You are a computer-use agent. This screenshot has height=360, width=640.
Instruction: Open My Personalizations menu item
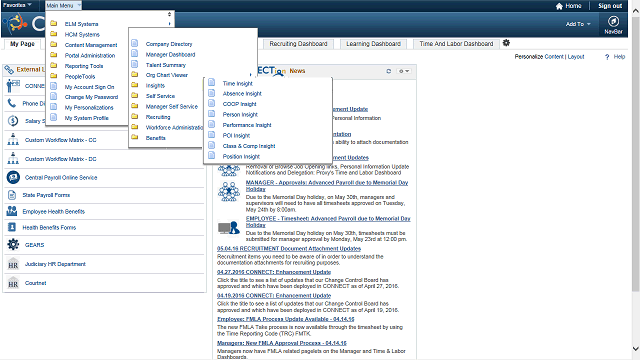click(89, 107)
